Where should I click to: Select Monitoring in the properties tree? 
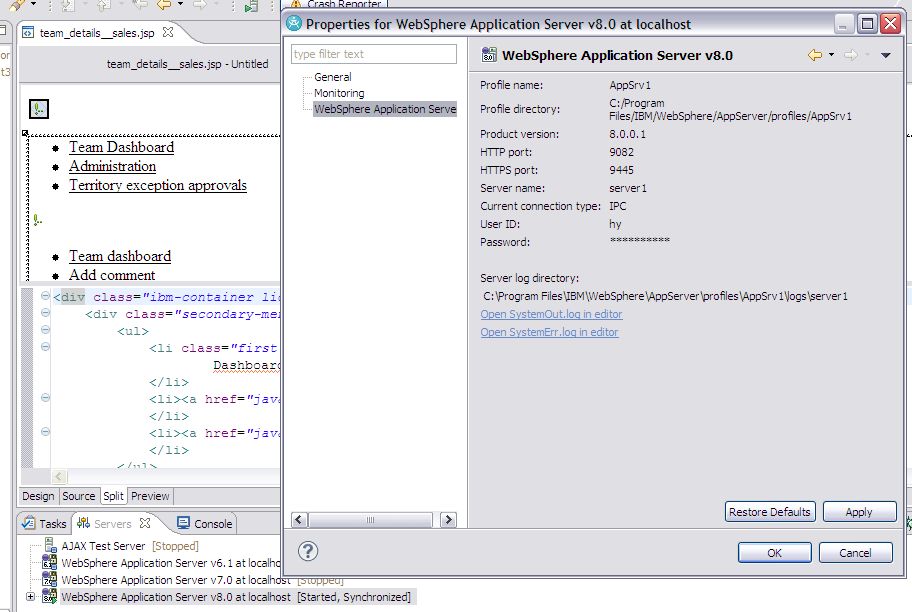pyautogui.click(x=339, y=93)
